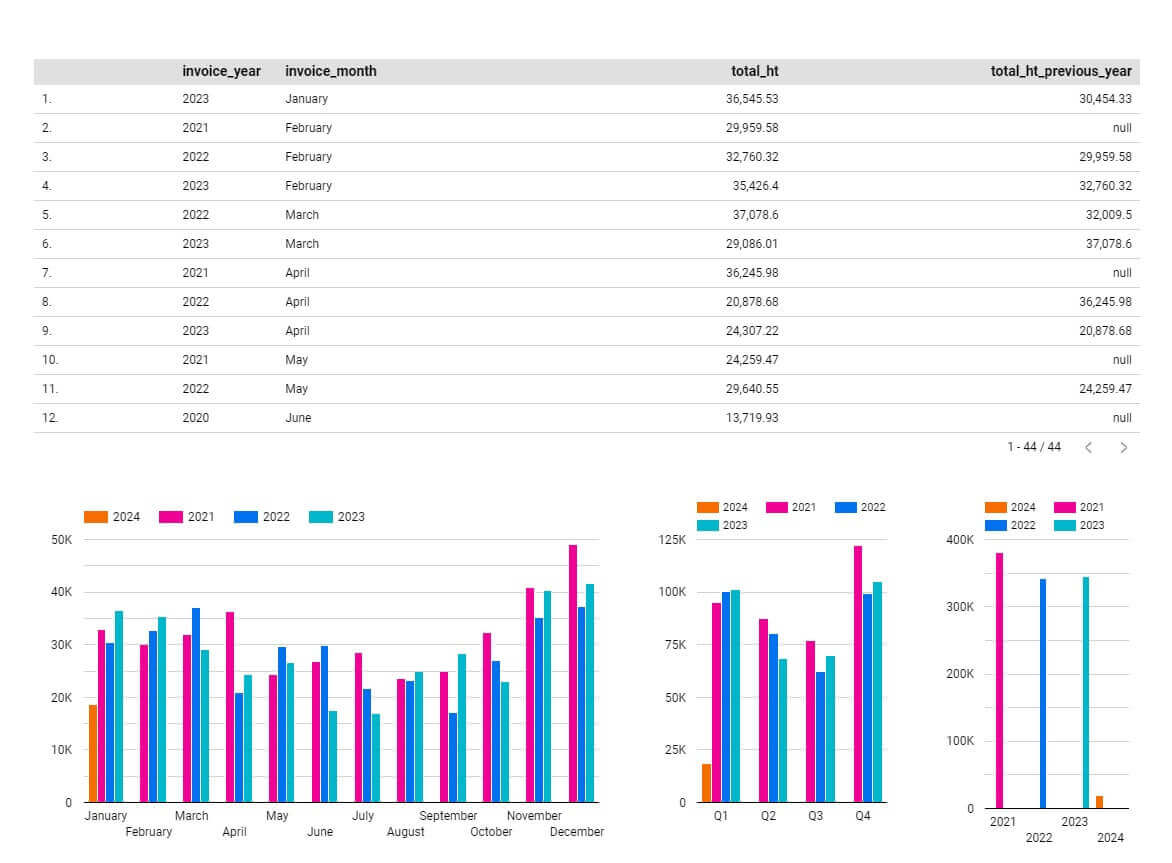Sort table by invoice_month column header
Screen dimensions: 1172x863
point(330,71)
